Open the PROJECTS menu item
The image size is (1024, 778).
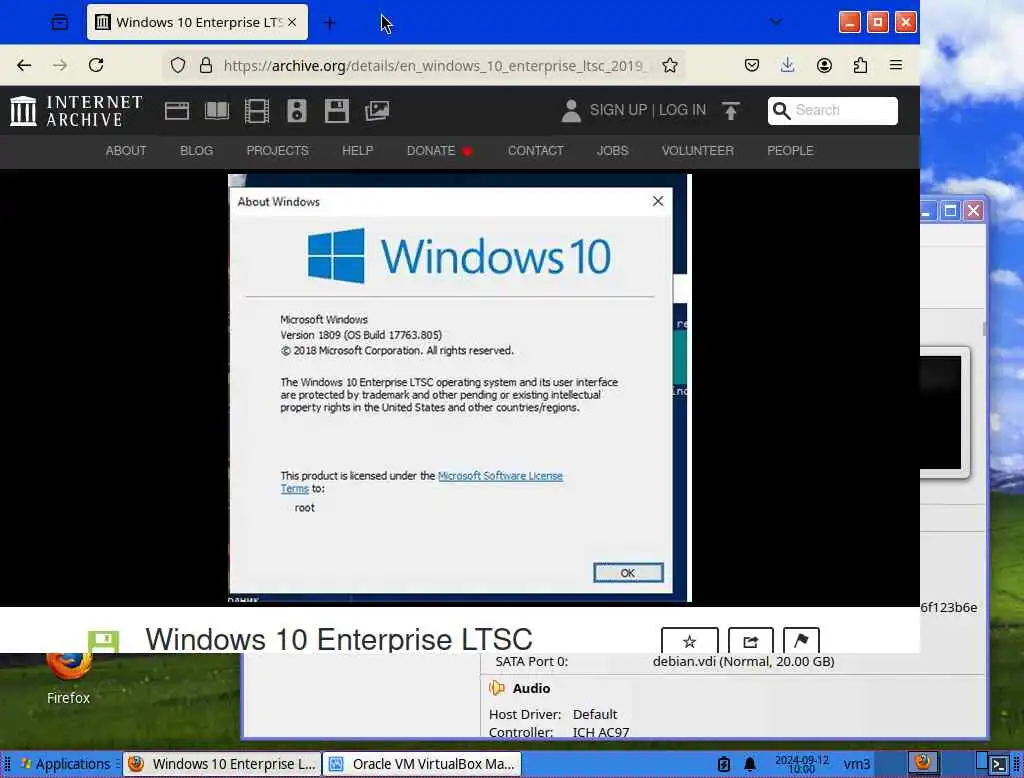[x=278, y=151]
